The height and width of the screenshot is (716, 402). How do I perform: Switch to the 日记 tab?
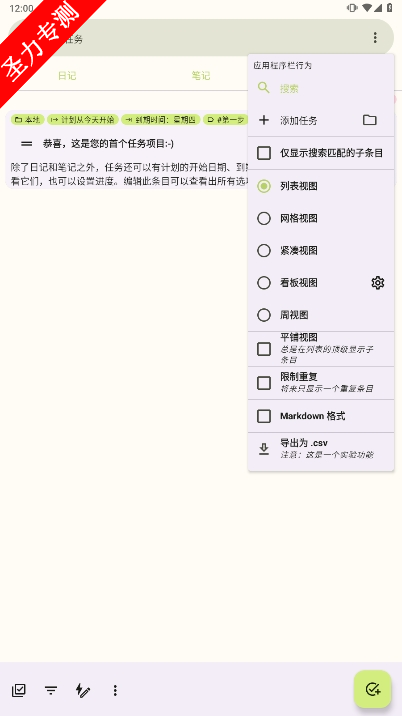(x=67, y=76)
